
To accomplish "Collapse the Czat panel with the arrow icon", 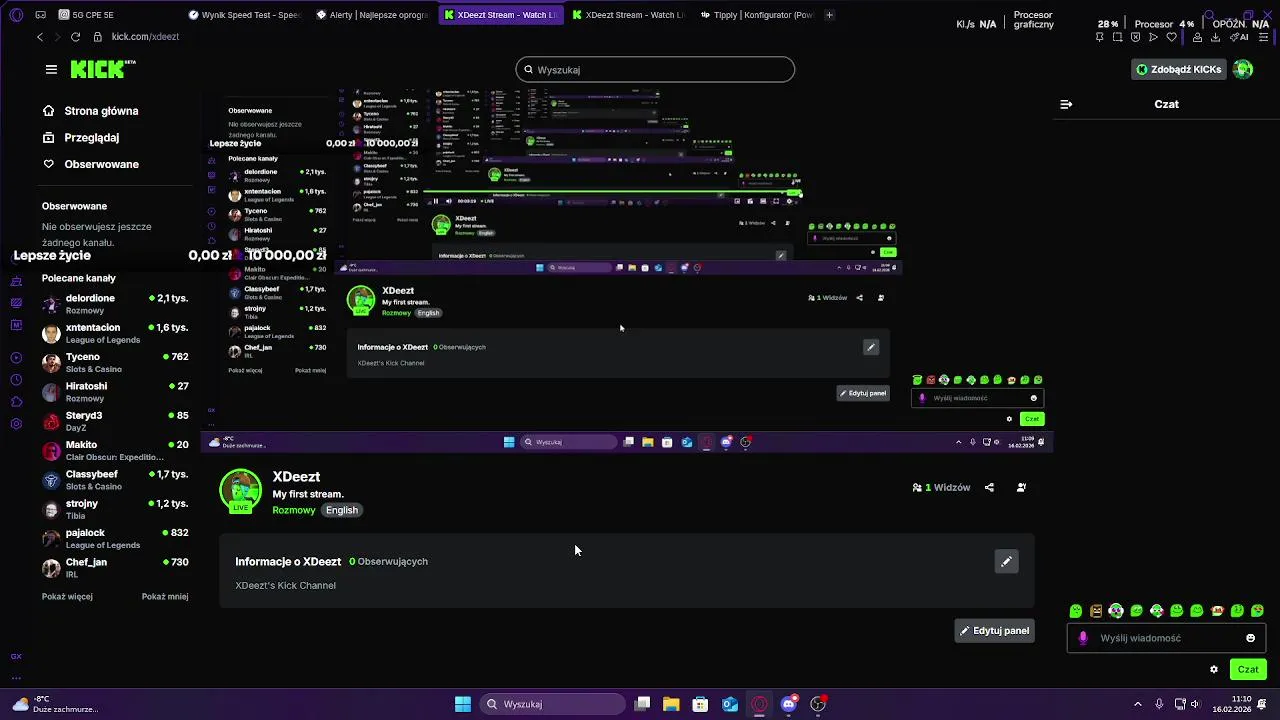I will (x=1066, y=104).
